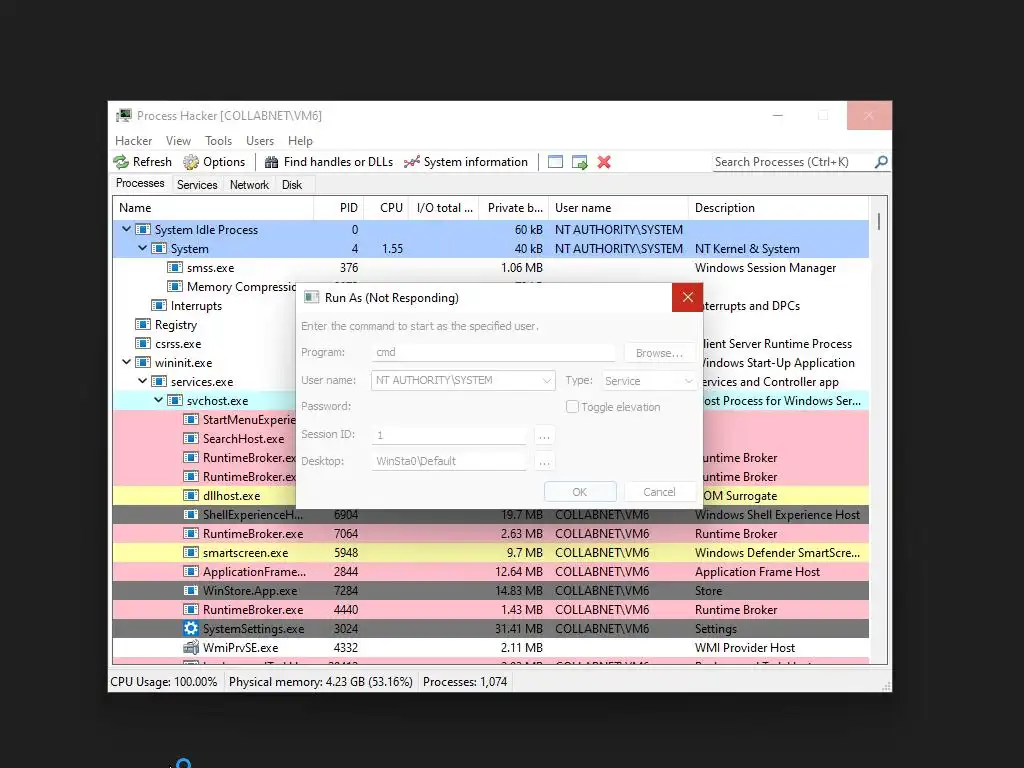Toggle the Toggle elevation checkbox
This screenshot has width=1024, height=768.
pos(572,407)
